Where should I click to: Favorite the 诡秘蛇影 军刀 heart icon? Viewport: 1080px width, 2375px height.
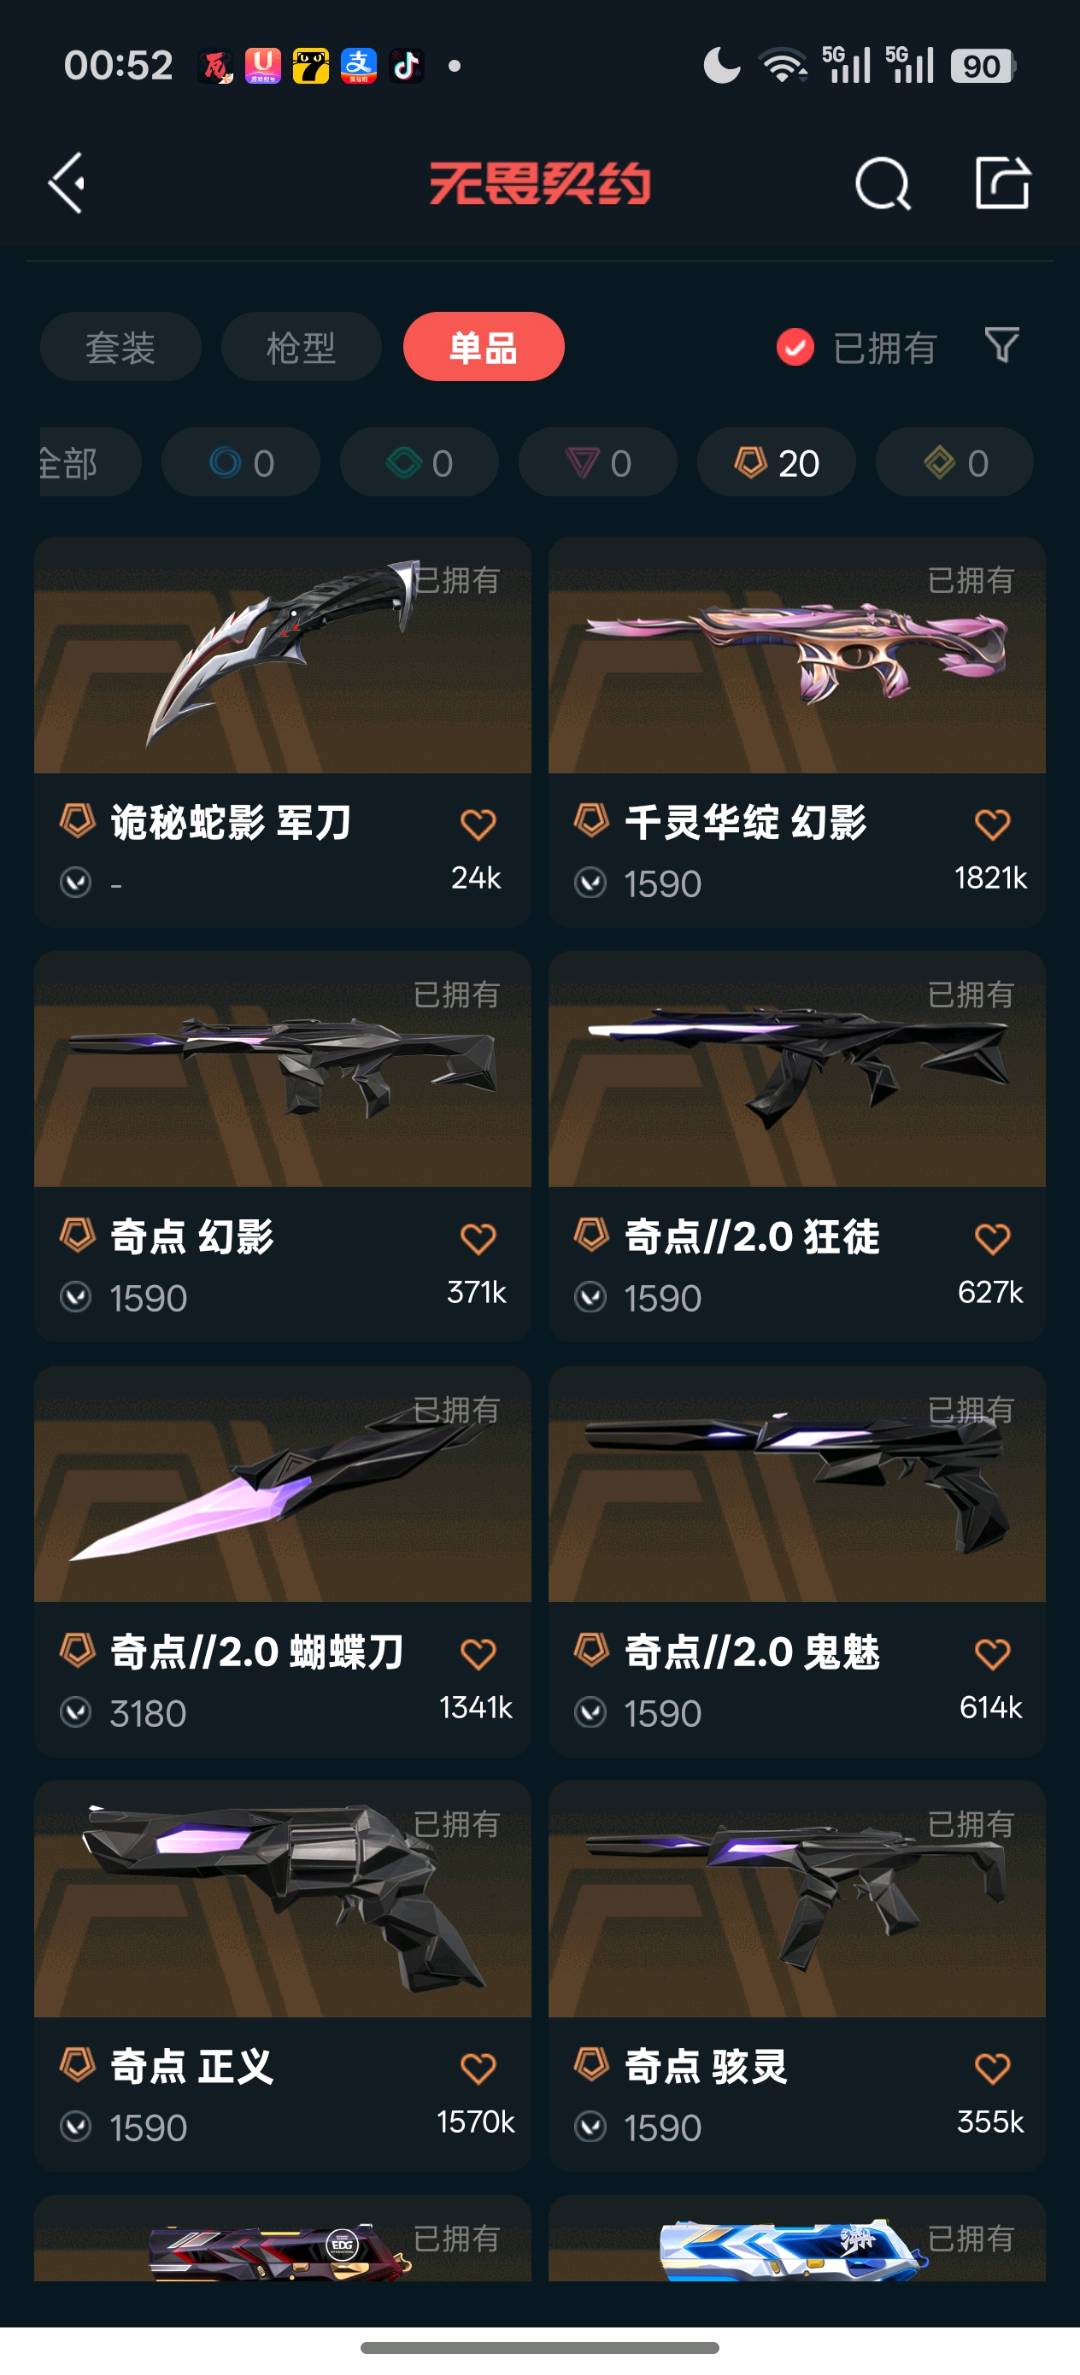478,824
